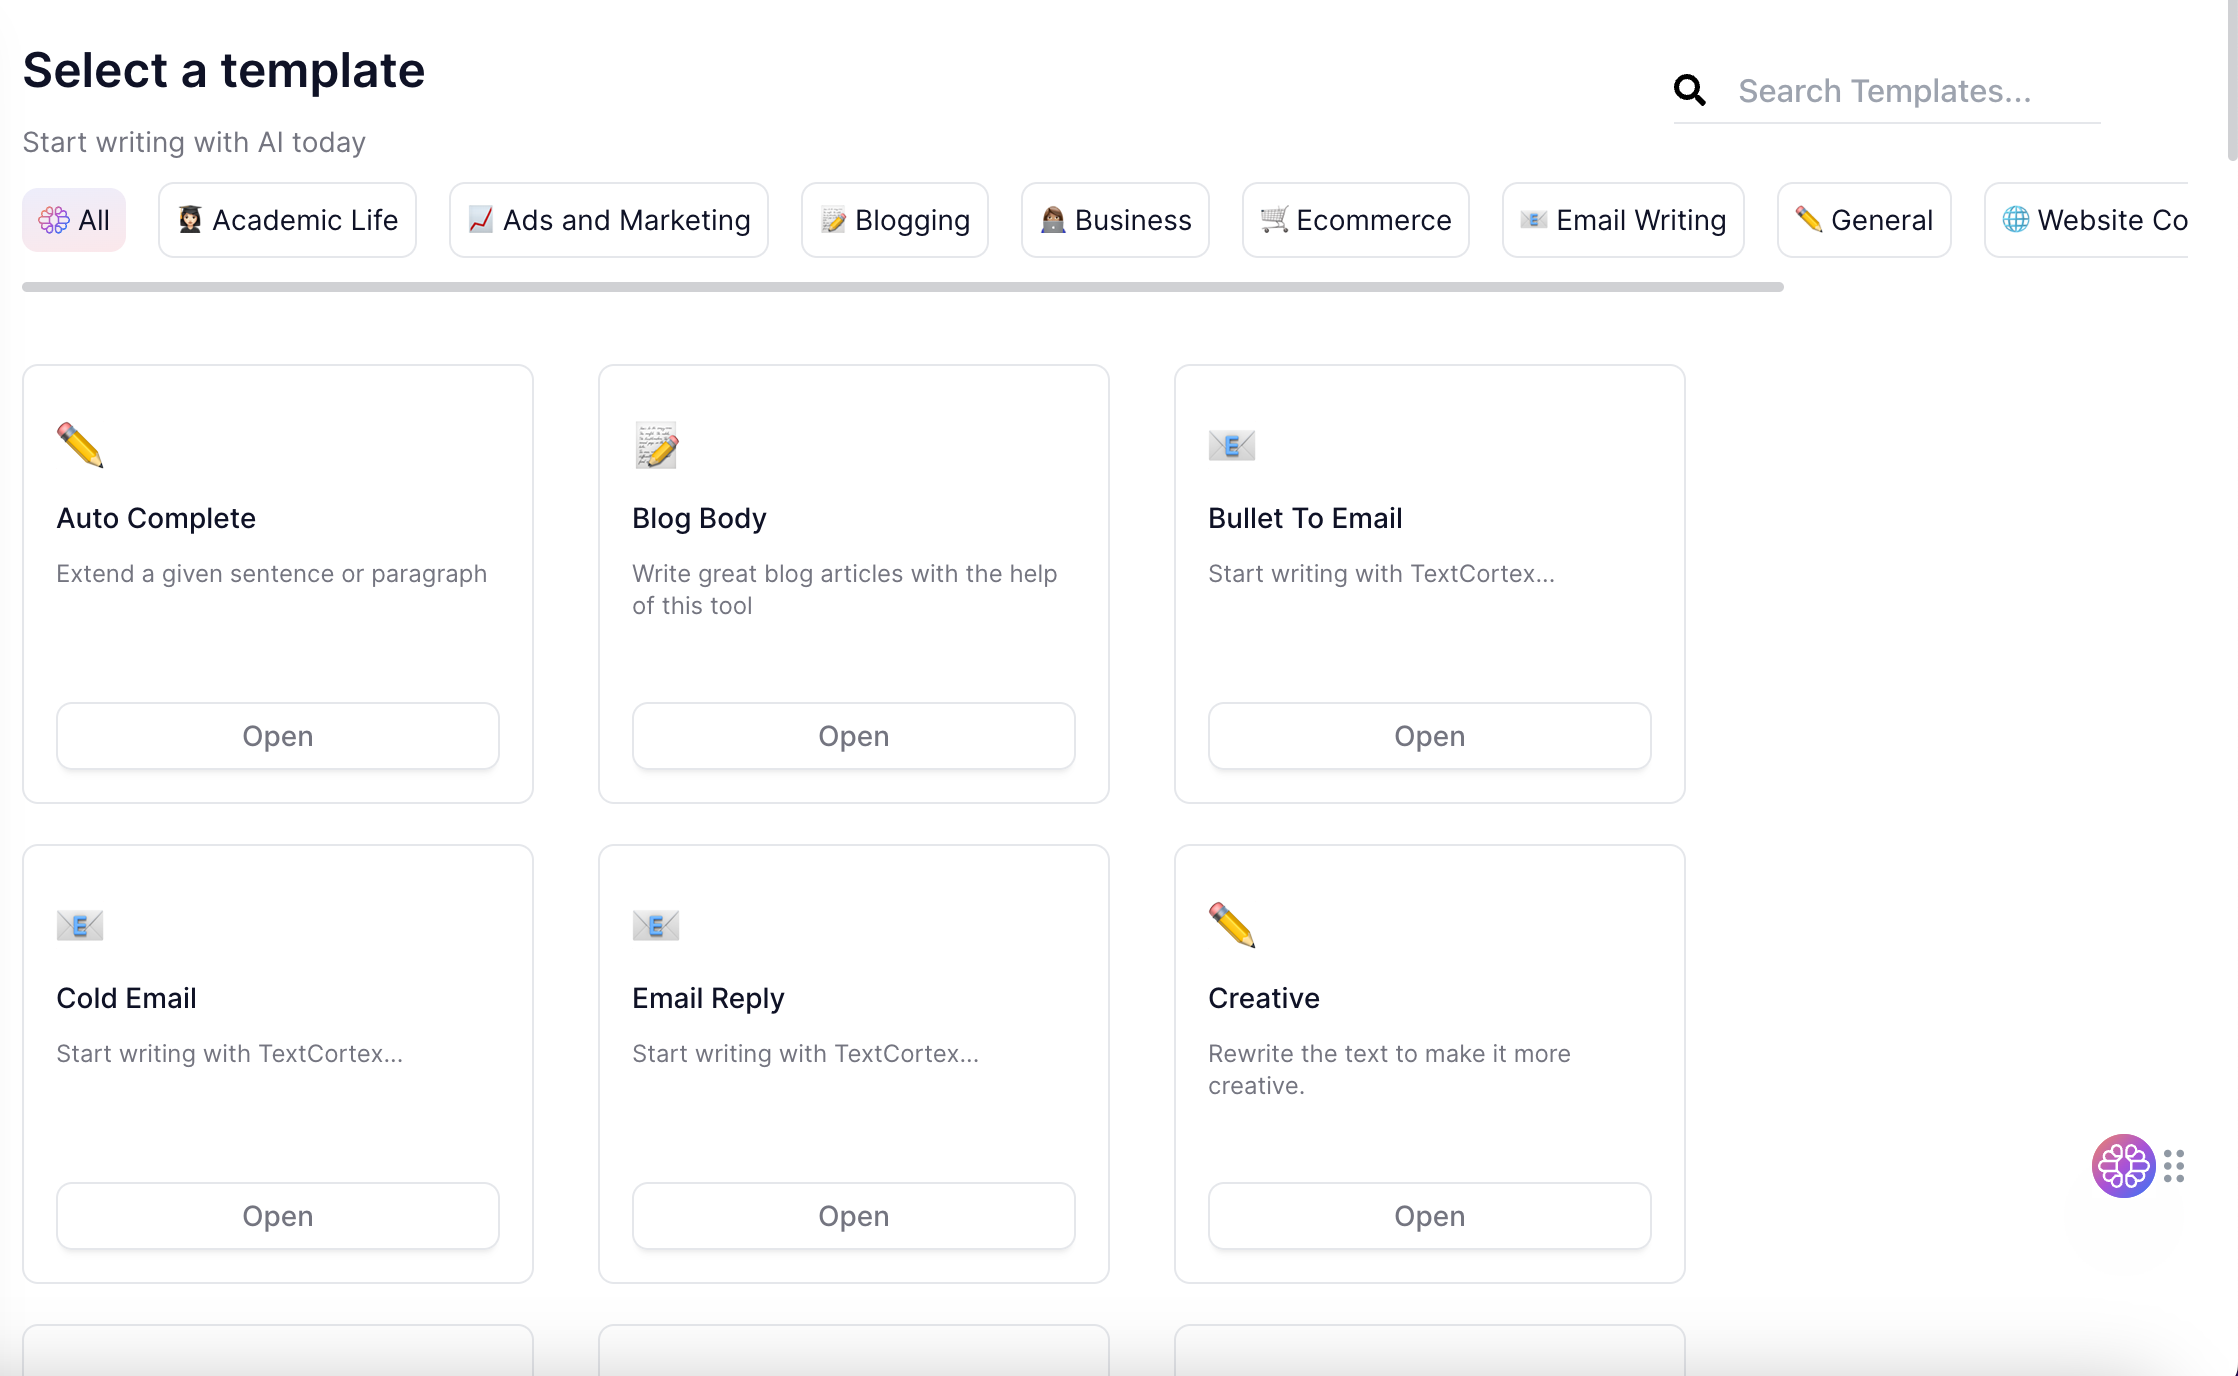Screen dimensions: 2238x1376
Task: Click the envelope icon on Bullet To Email card
Action: 1231,445
